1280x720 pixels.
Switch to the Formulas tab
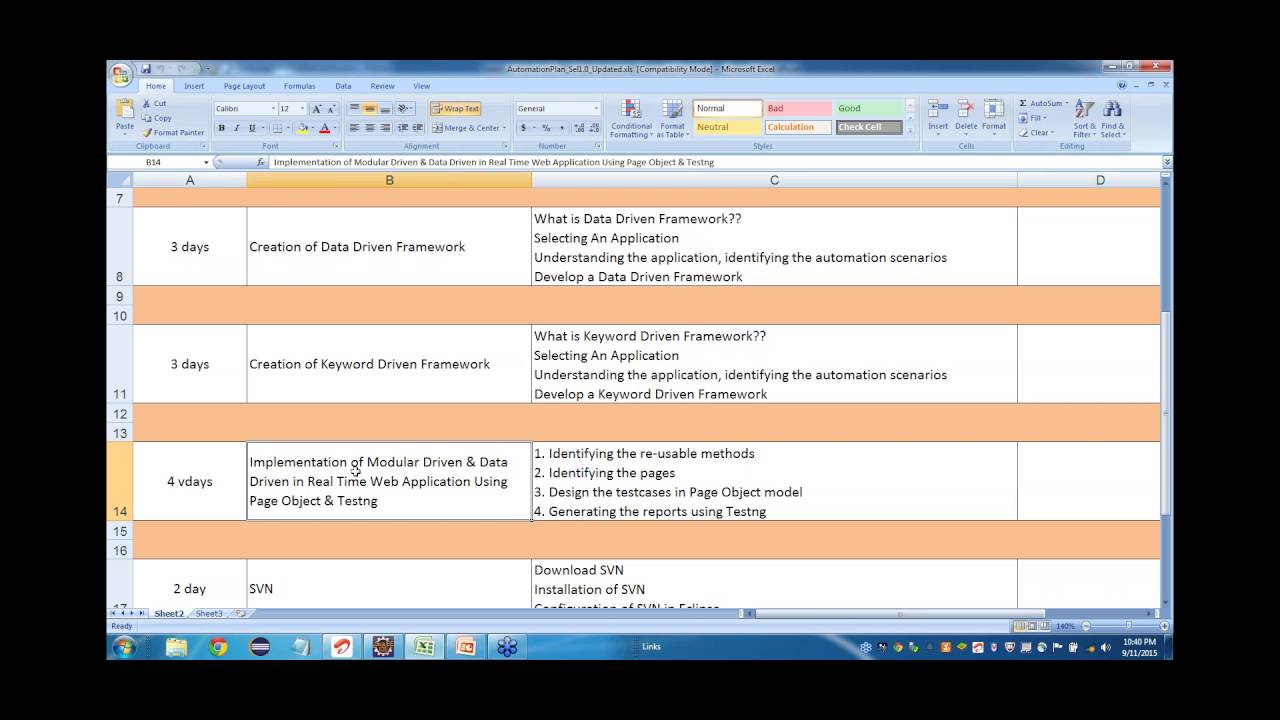click(299, 86)
